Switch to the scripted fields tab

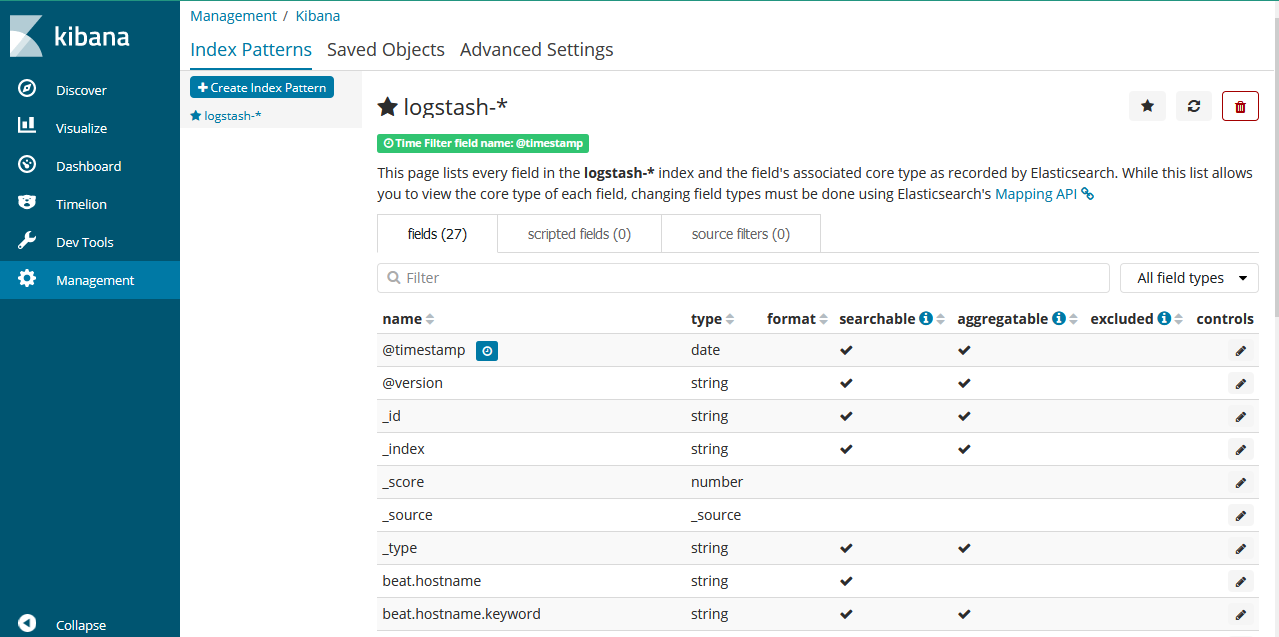coord(579,234)
